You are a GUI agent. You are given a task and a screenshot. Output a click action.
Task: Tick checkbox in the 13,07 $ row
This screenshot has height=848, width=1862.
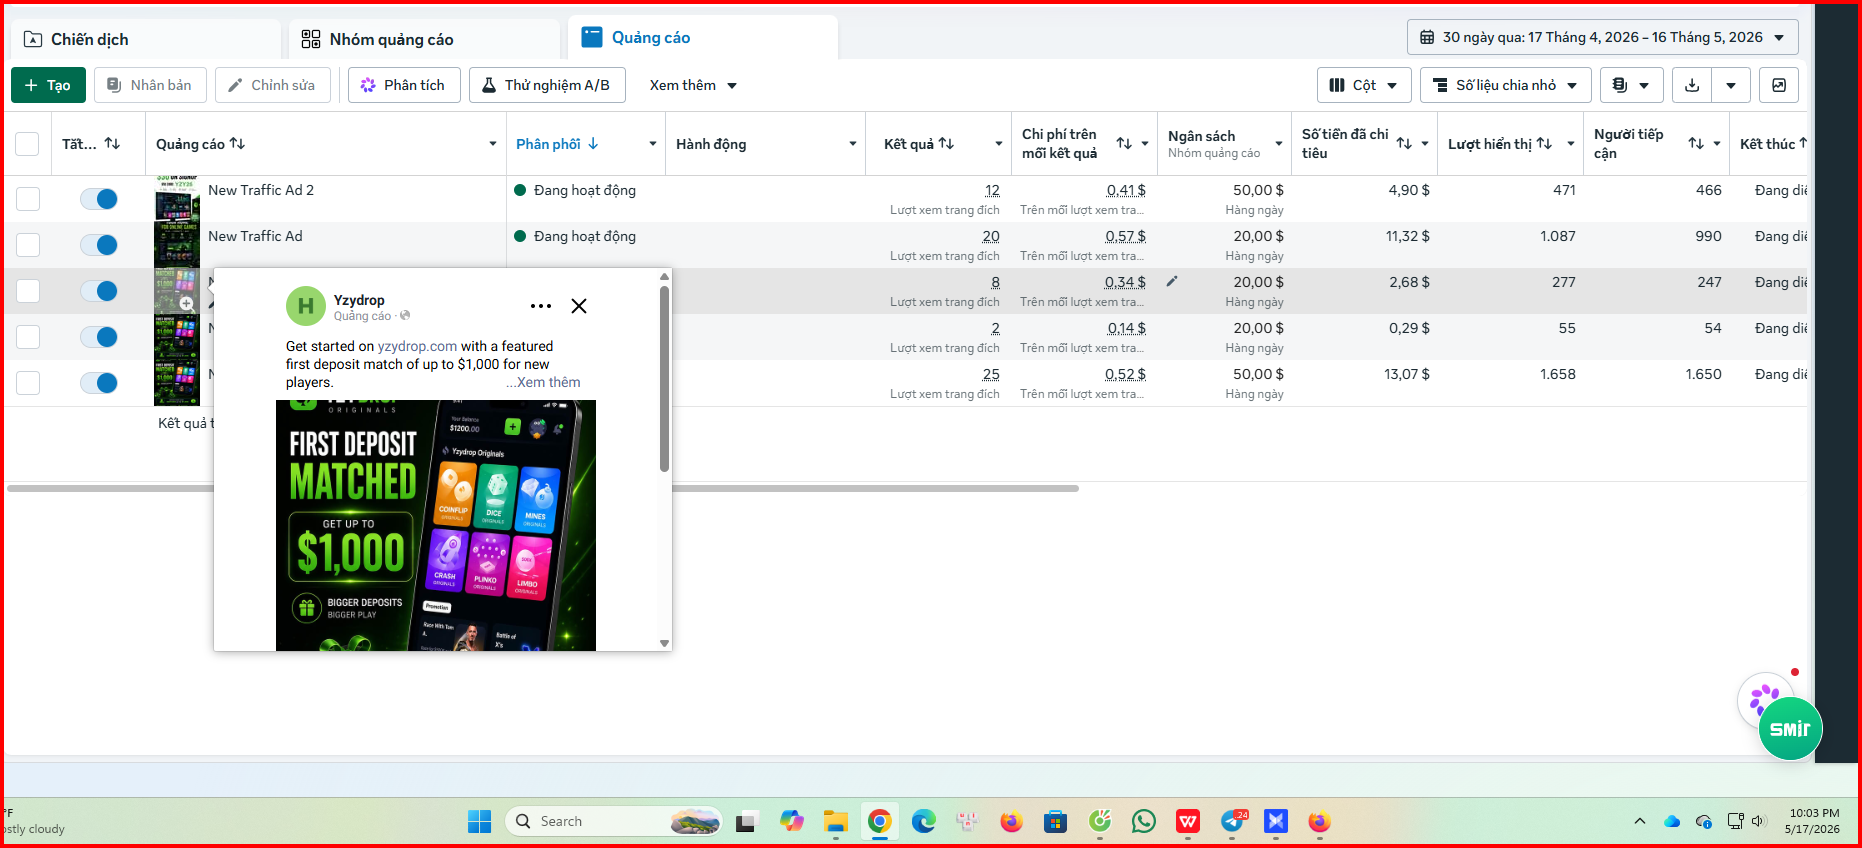[28, 383]
